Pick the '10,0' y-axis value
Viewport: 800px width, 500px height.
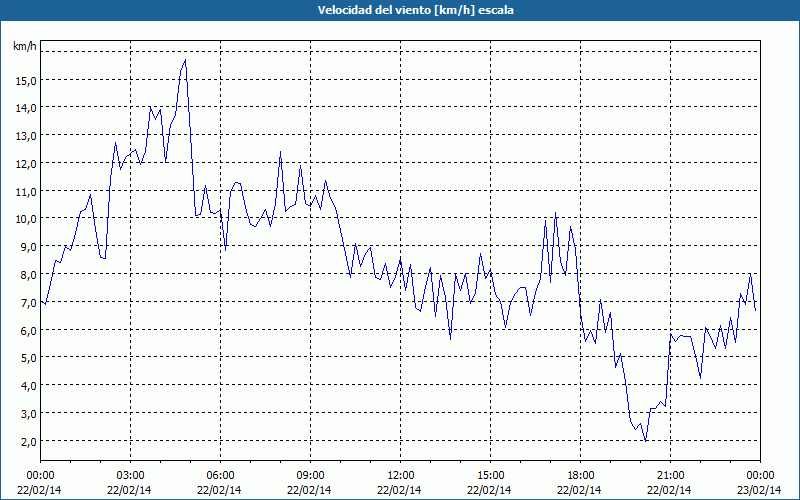coord(27,219)
